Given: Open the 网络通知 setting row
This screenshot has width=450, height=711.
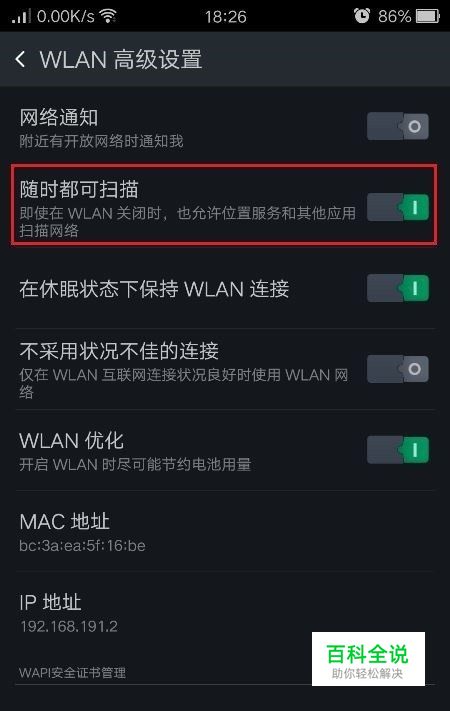Looking at the screenshot, I should click(x=225, y=127).
